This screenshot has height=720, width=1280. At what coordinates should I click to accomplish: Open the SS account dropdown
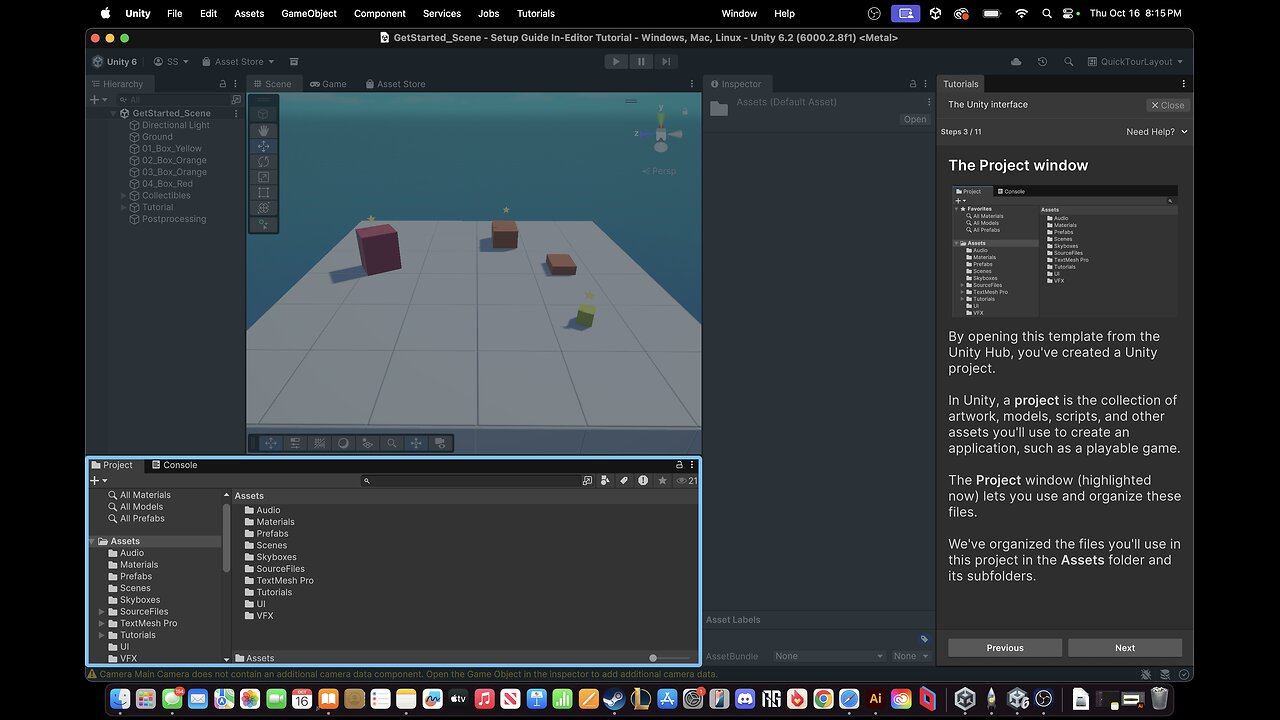click(x=171, y=62)
